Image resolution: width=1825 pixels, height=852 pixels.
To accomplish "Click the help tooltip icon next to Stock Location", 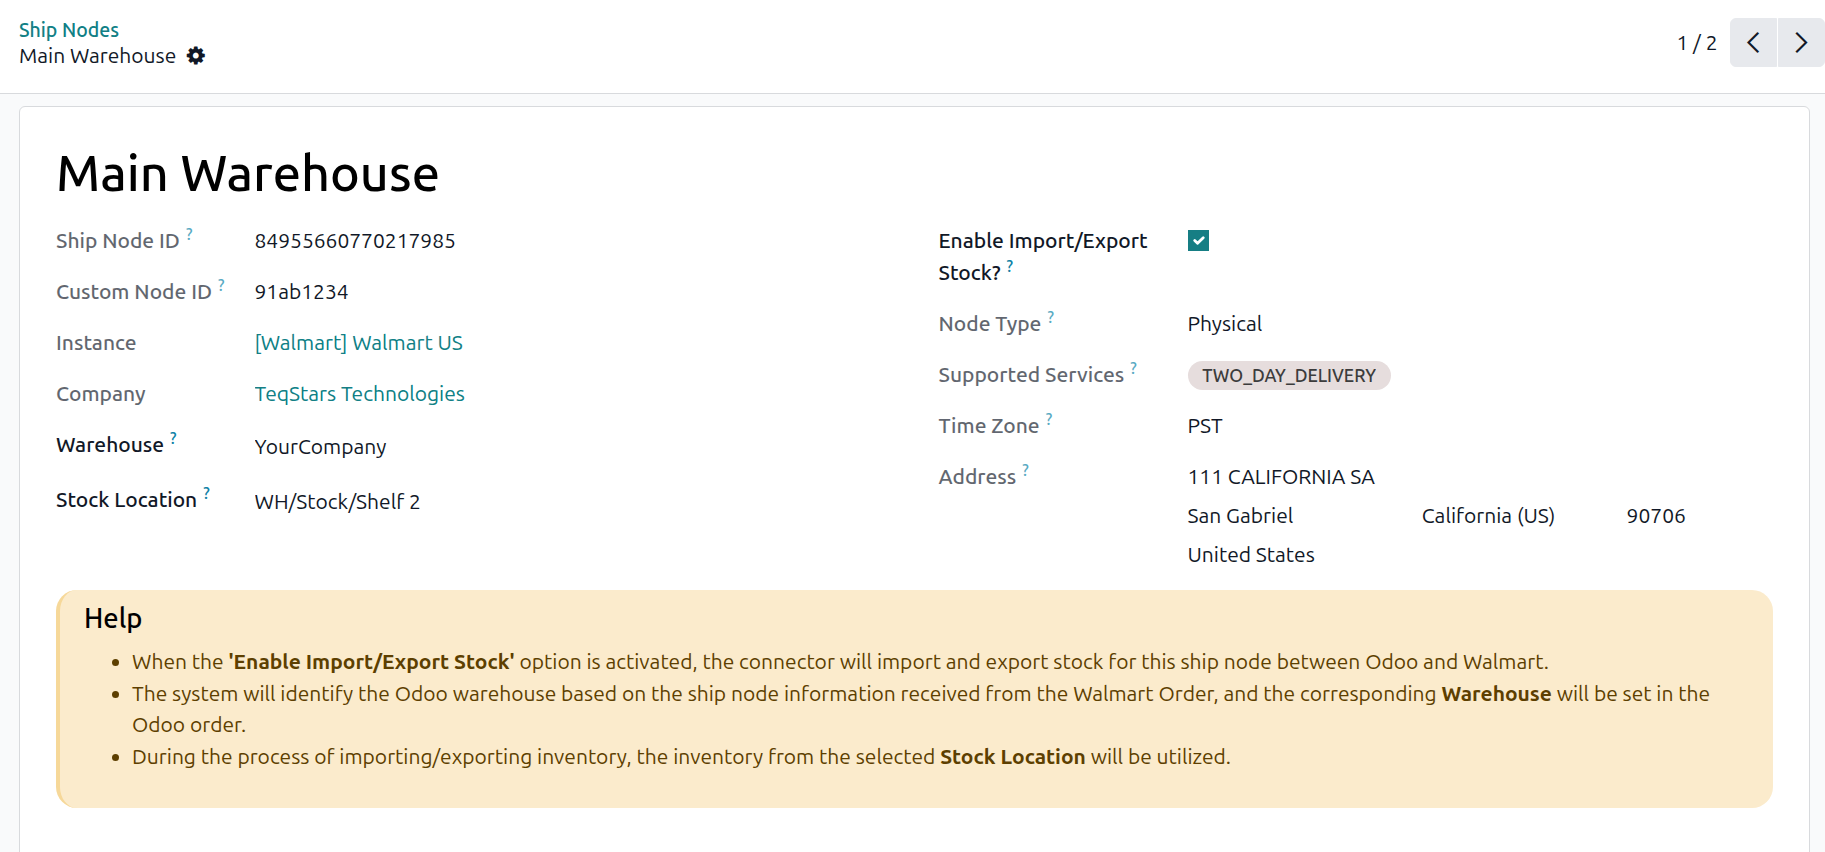I will [x=207, y=492].
